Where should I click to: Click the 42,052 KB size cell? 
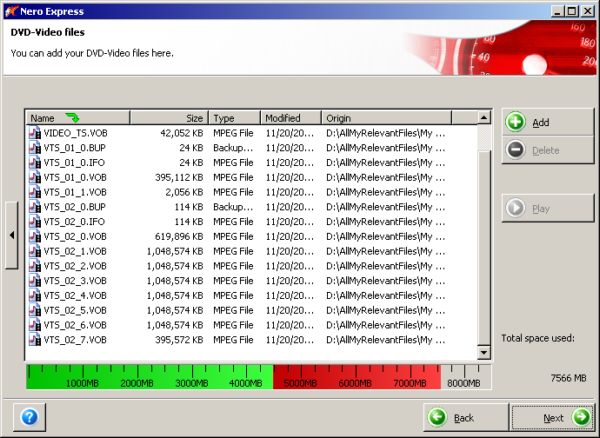coord(181,133)
